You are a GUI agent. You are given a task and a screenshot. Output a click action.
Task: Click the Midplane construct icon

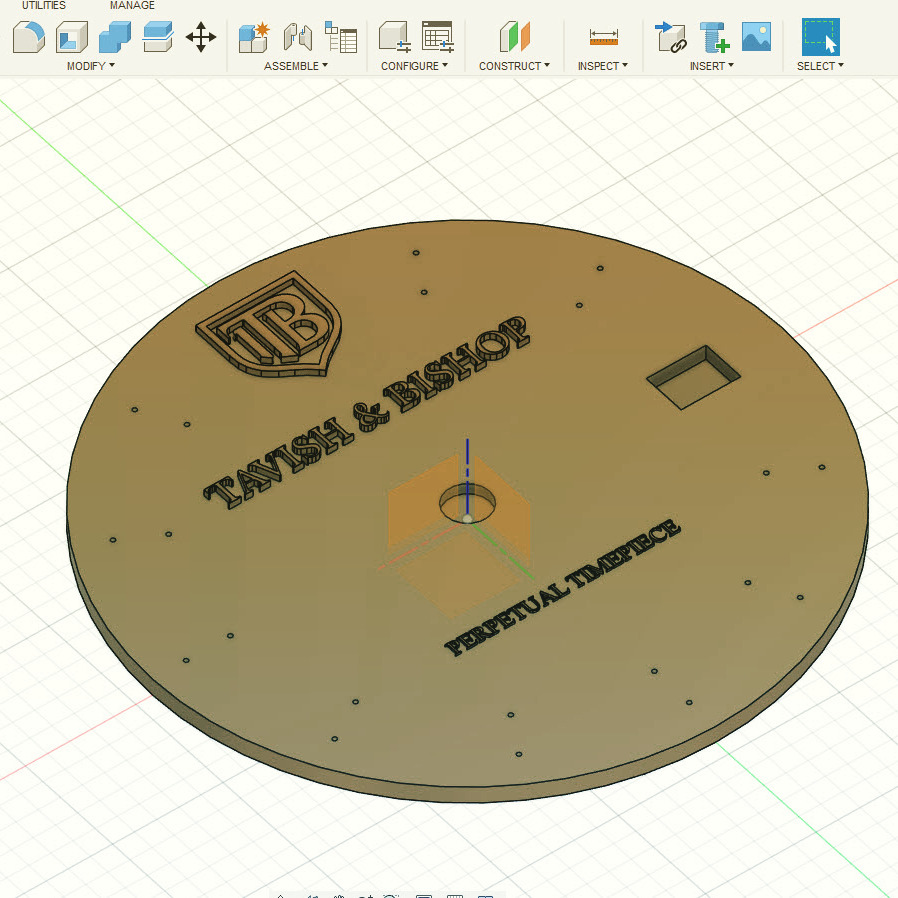(x=514, y=37)
